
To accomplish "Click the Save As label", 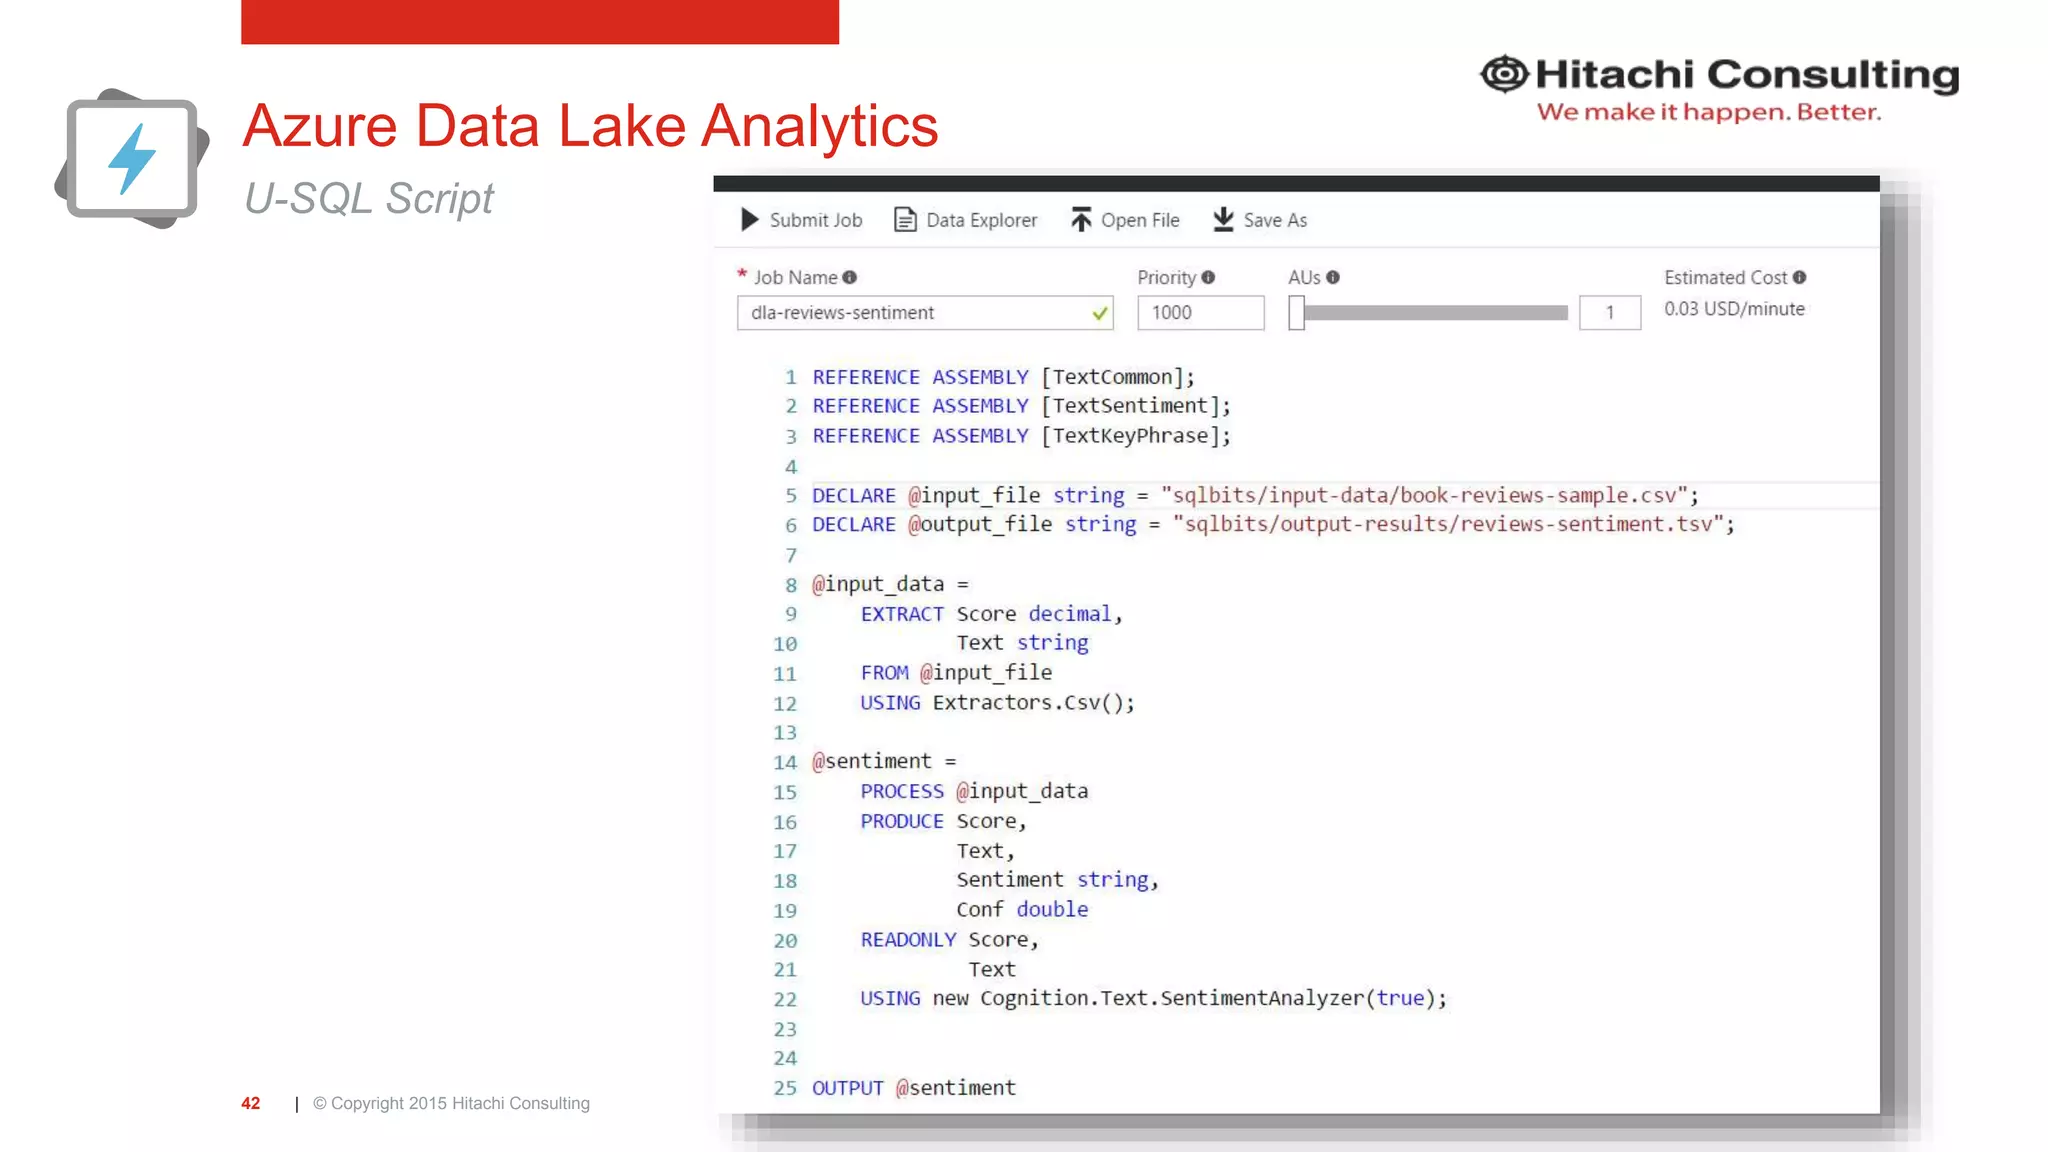I will 1275,220.
